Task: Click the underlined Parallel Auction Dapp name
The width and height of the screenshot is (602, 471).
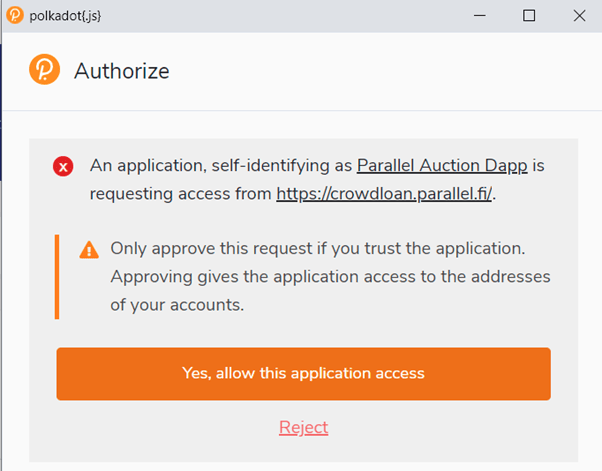Action: [x=442, y=165]
